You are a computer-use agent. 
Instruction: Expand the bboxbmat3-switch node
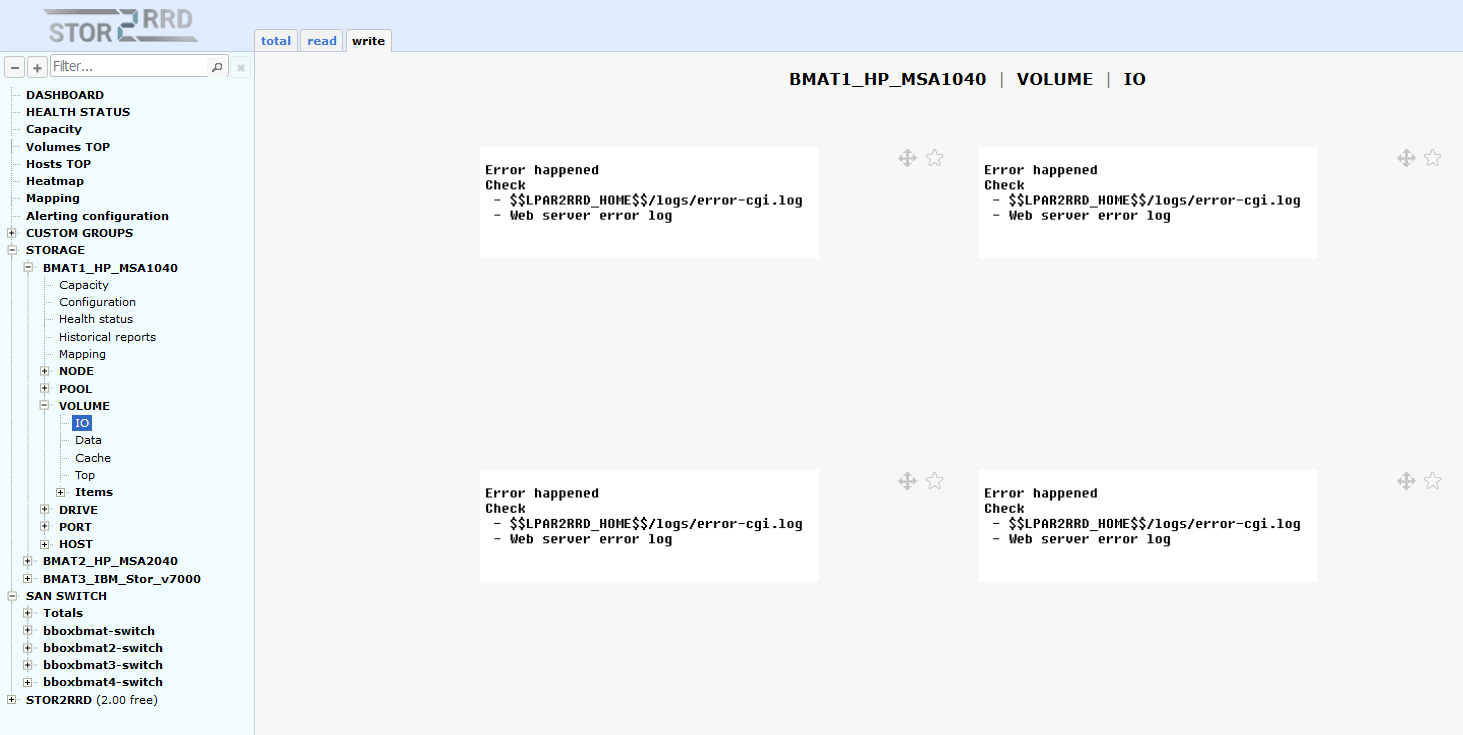click(x=28, y=665)
